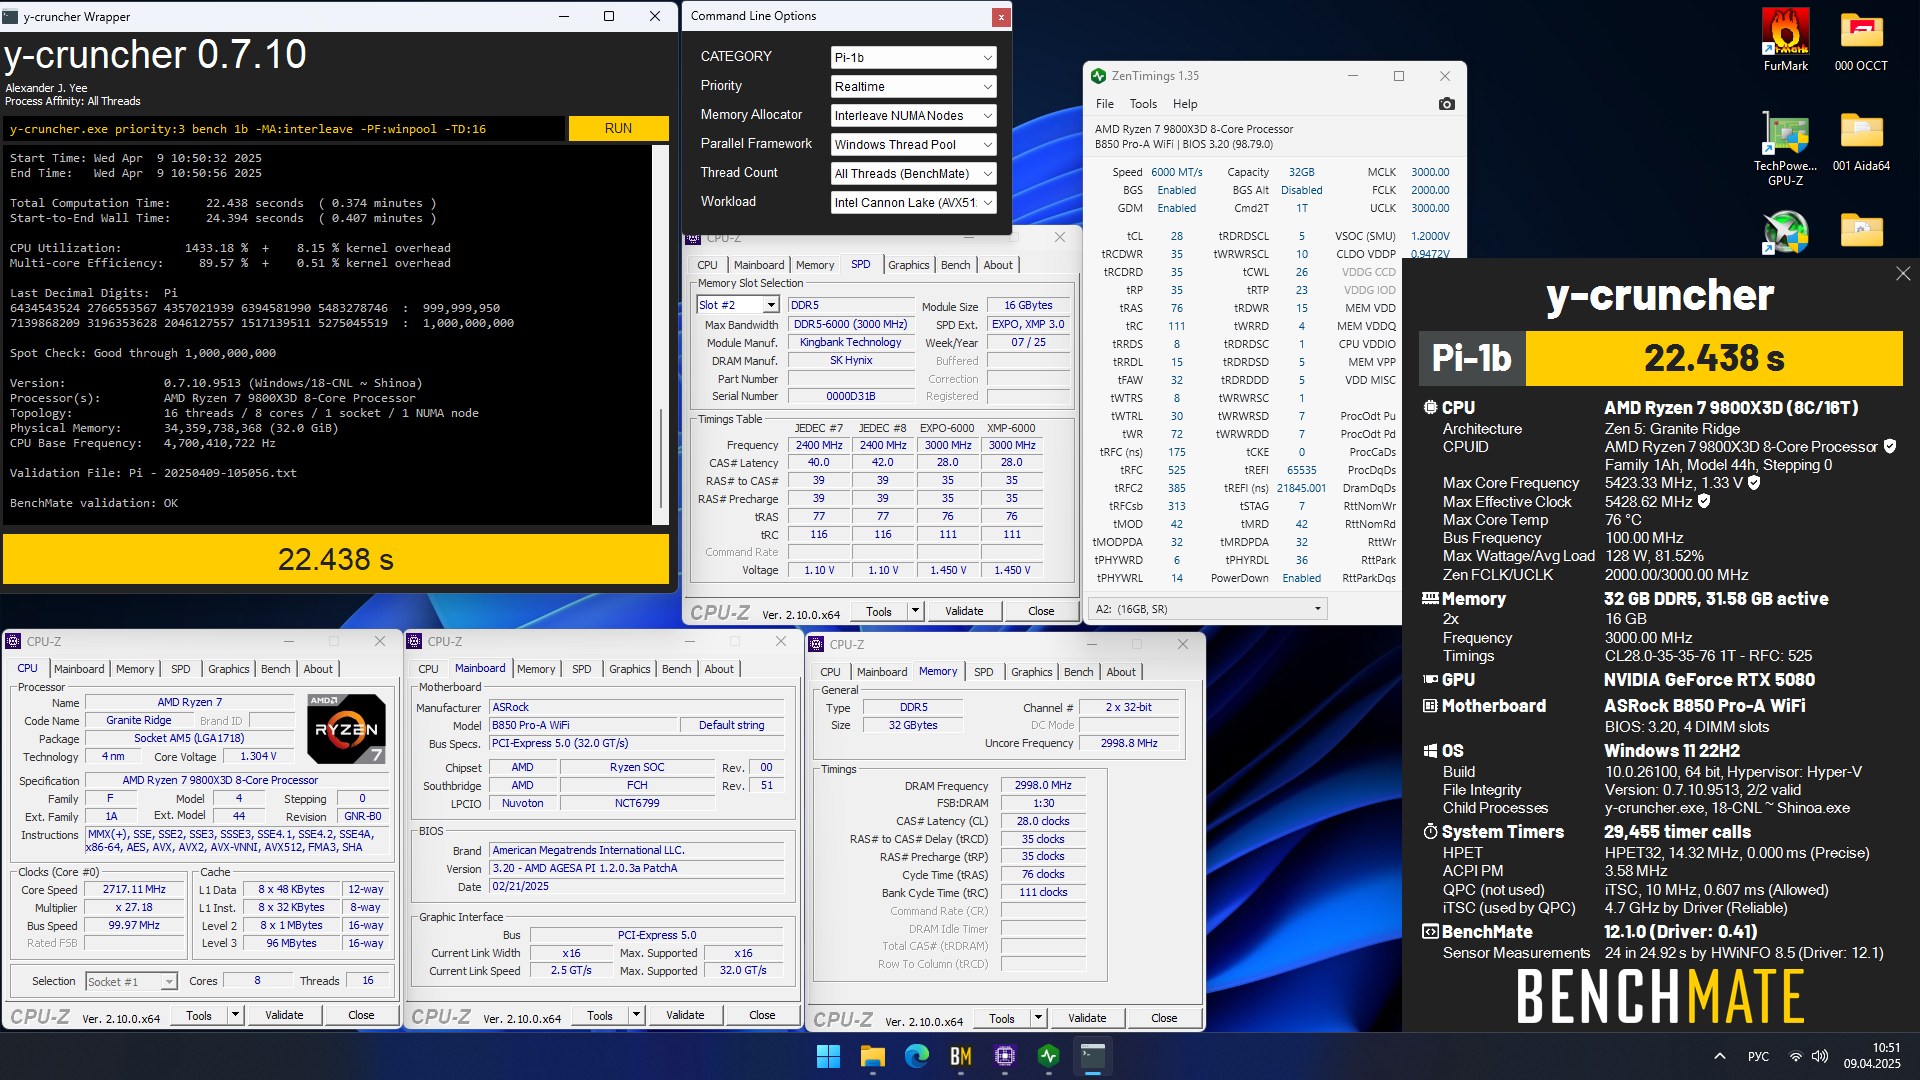The width and height of the screenshot is (1920, 1080).
Task: Open the Memory Allocator dropdown
Action: click(x=913, y=115)
